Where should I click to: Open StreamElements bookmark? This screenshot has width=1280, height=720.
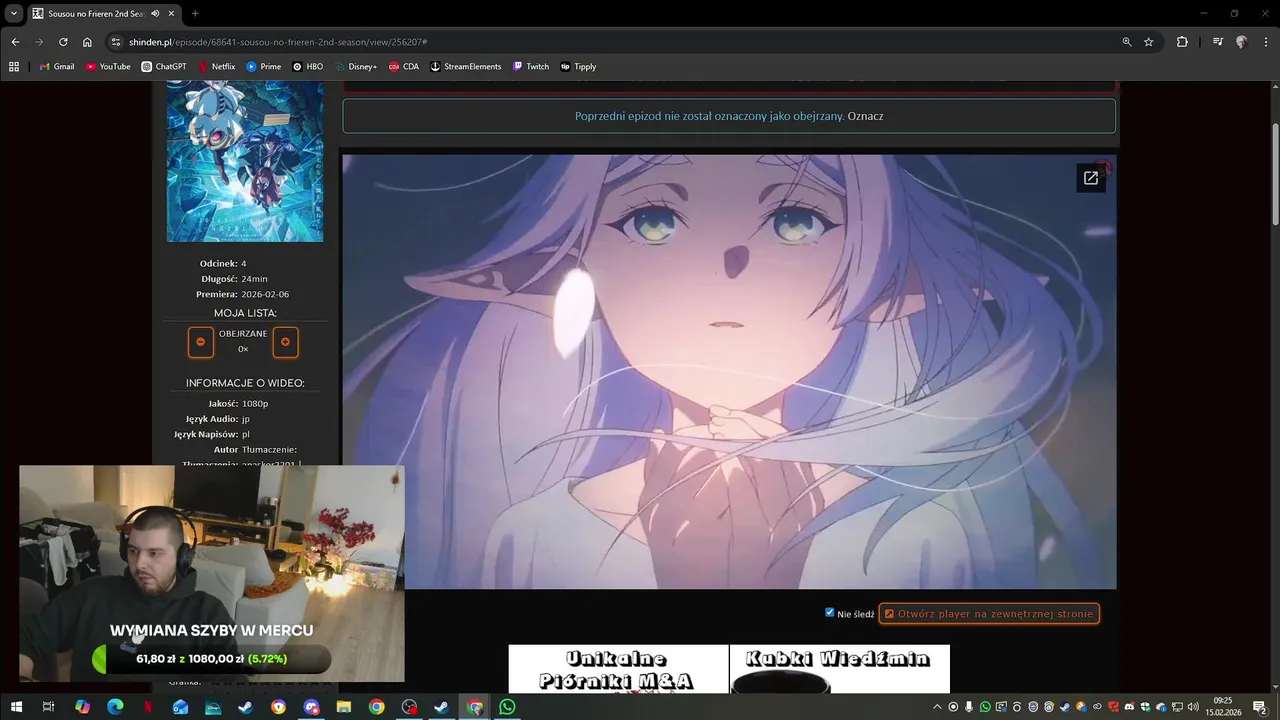click(x=466, y=67)
